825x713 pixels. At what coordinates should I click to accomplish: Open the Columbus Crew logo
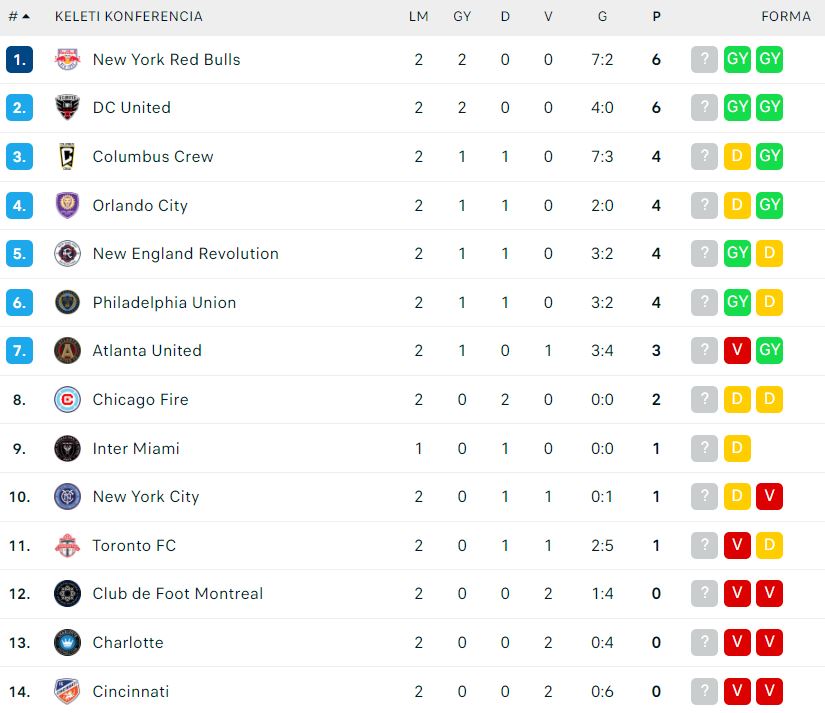click(67, 157)
